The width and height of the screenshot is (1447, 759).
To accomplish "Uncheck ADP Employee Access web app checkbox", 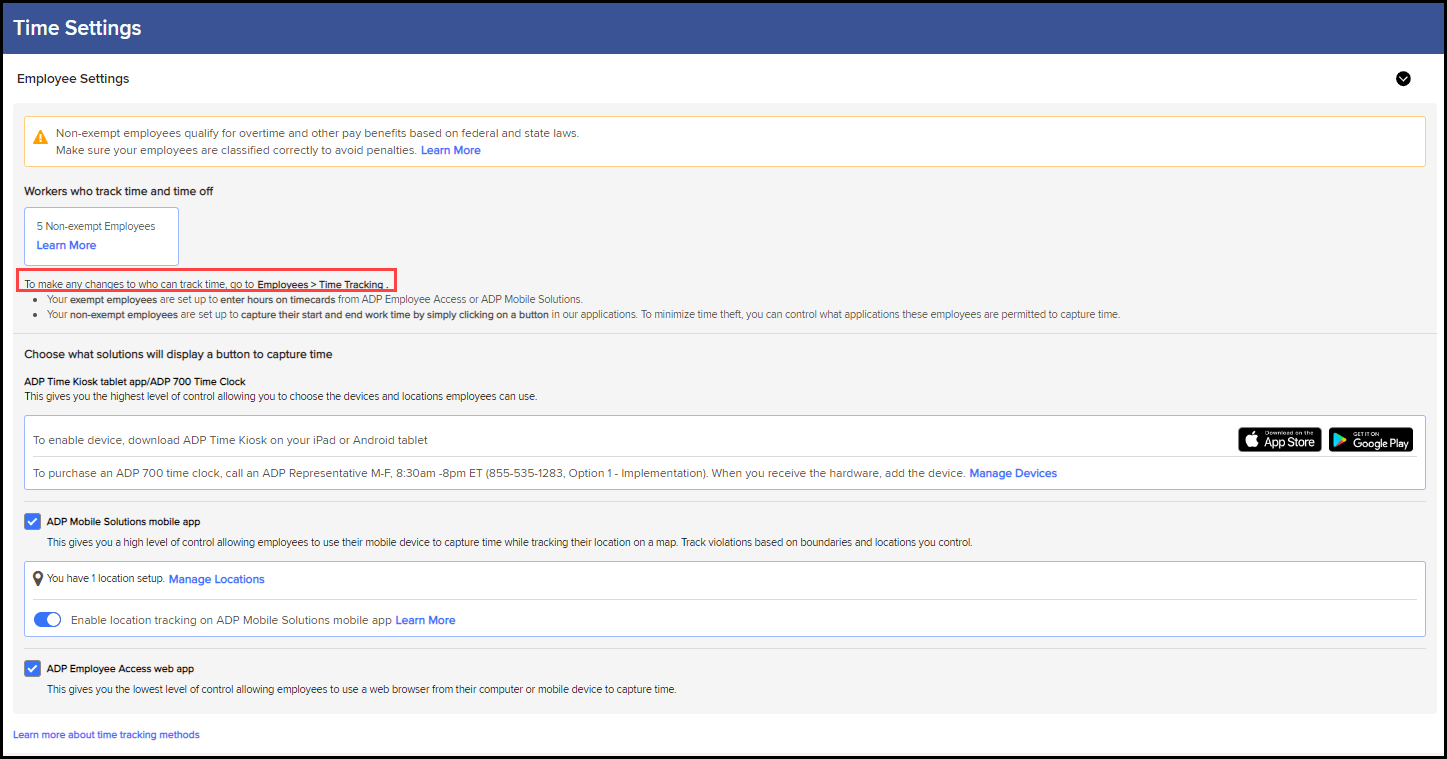I will [x=33, y=669].
